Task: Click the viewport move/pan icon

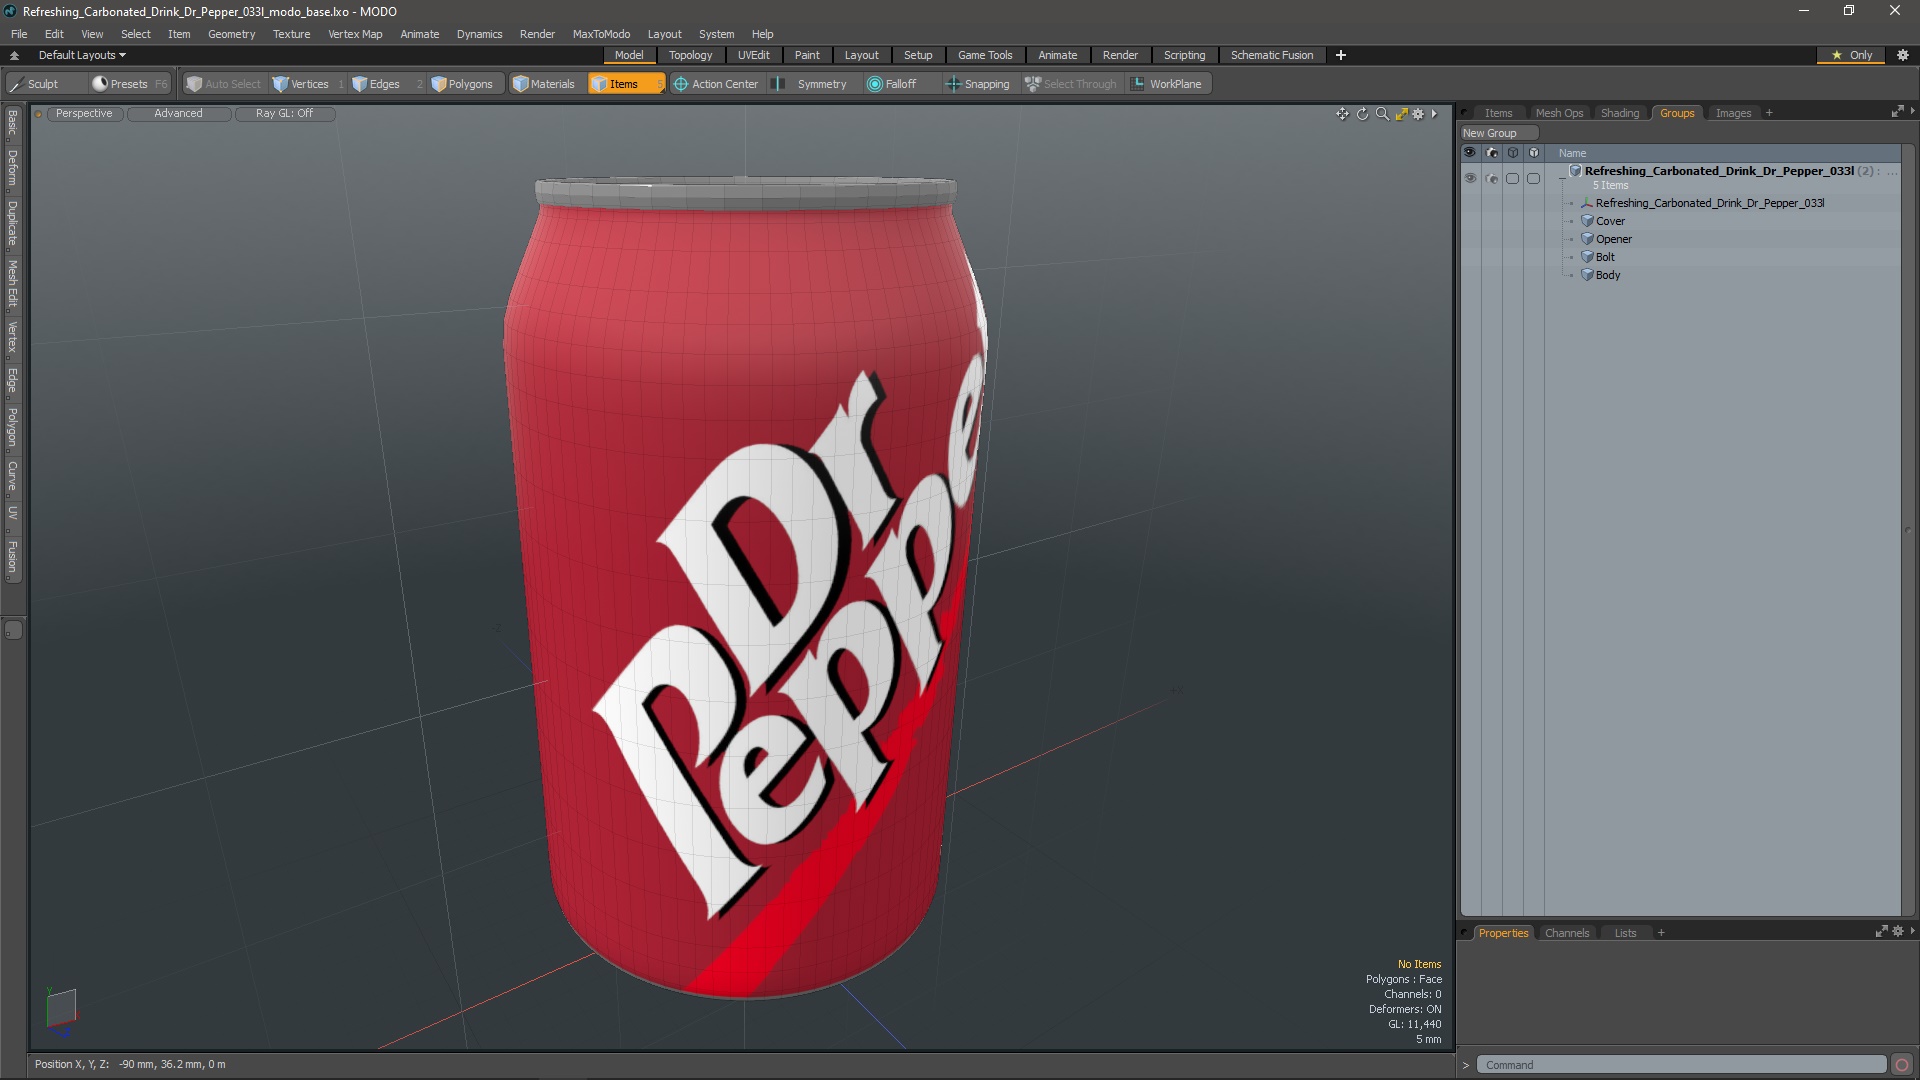Action: click(1342, 114)
